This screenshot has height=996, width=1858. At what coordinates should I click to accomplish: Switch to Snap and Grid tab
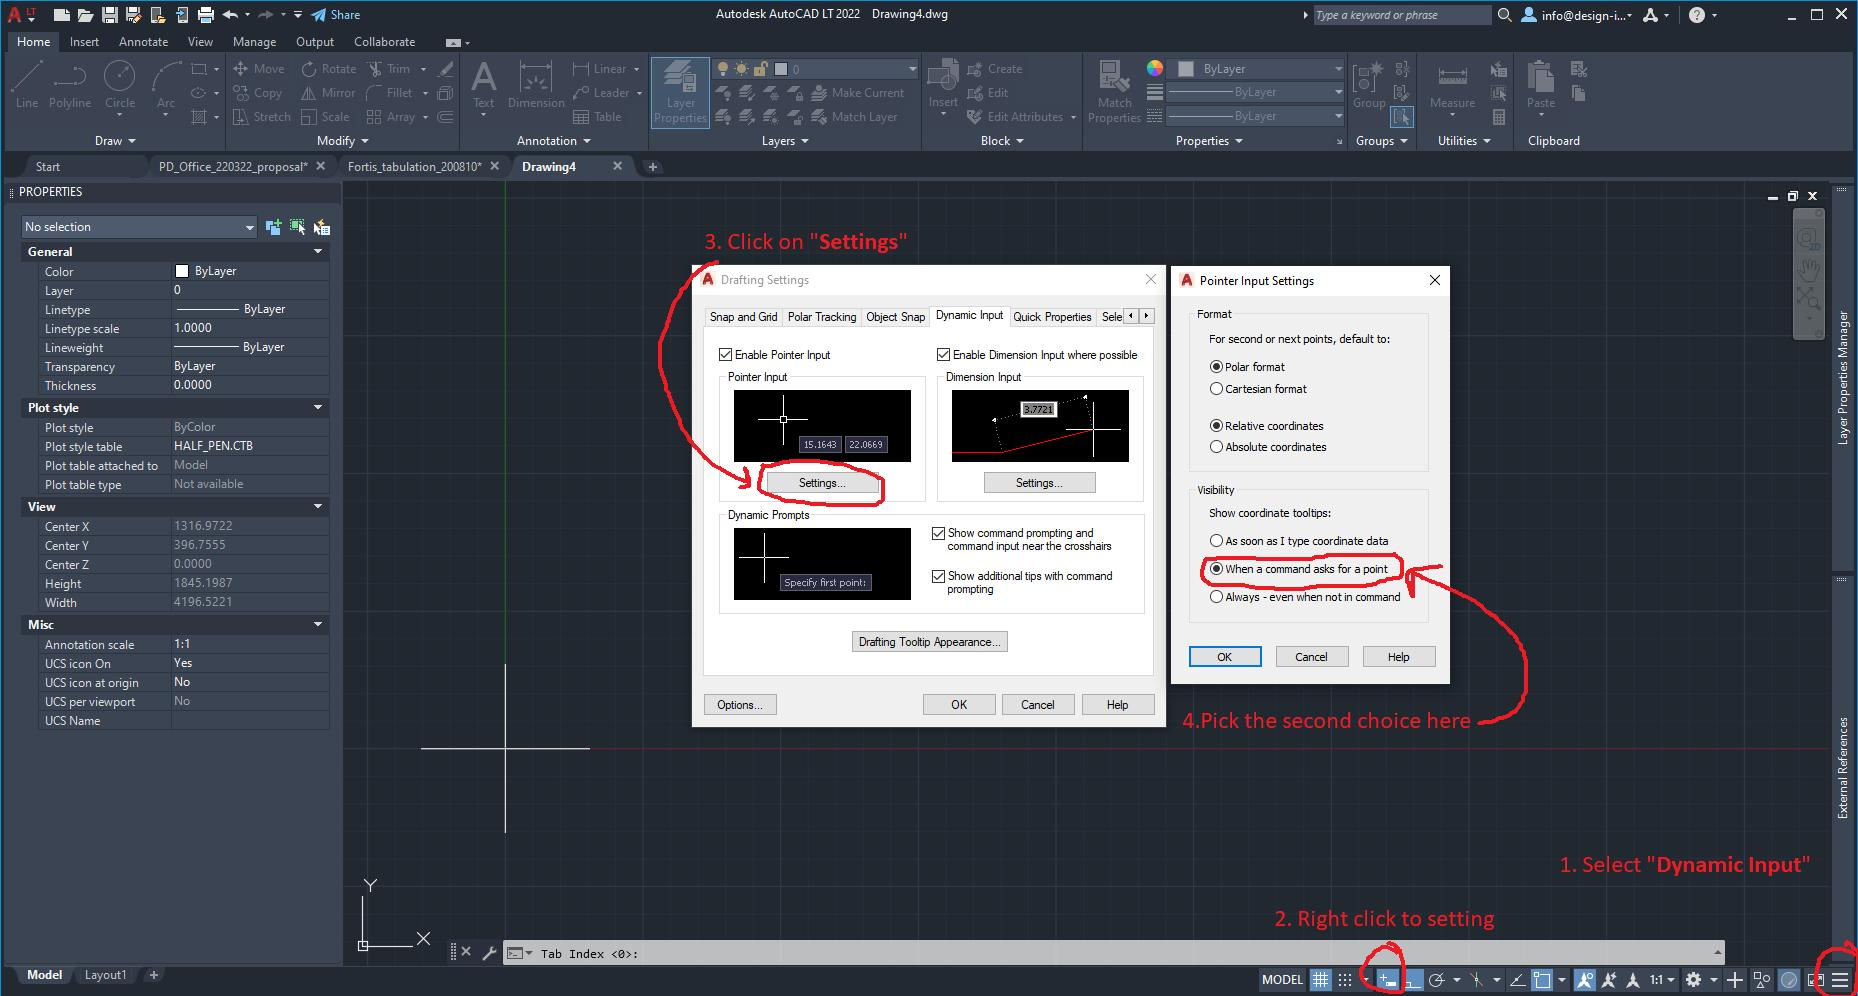coord(743,317)
